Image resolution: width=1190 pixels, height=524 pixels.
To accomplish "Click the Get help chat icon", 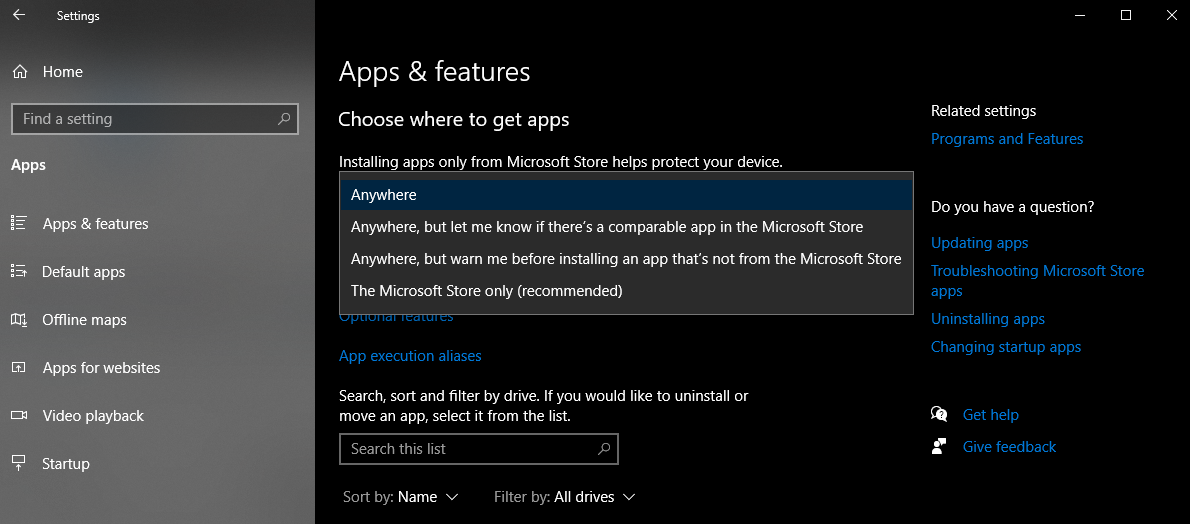I will [x=939, y=415].
